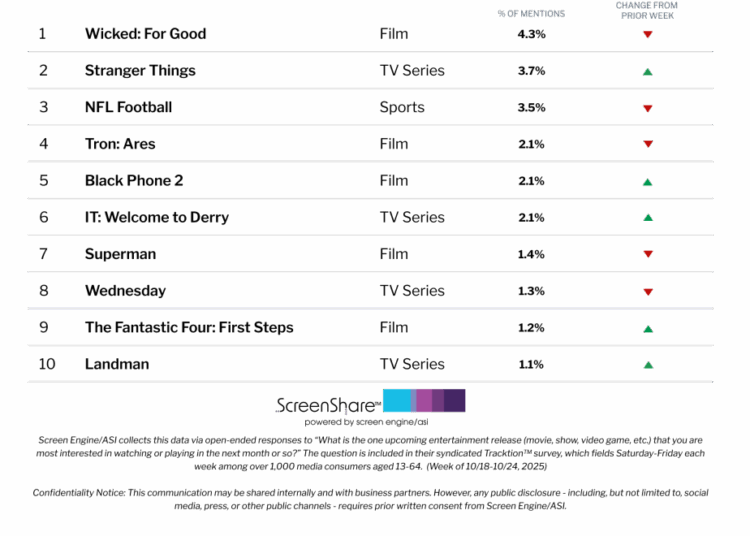The height and width of the screenshot is (536, 750).
Task: Click the green up arrow for Stranger Things
Action: [x=648, y=72]
